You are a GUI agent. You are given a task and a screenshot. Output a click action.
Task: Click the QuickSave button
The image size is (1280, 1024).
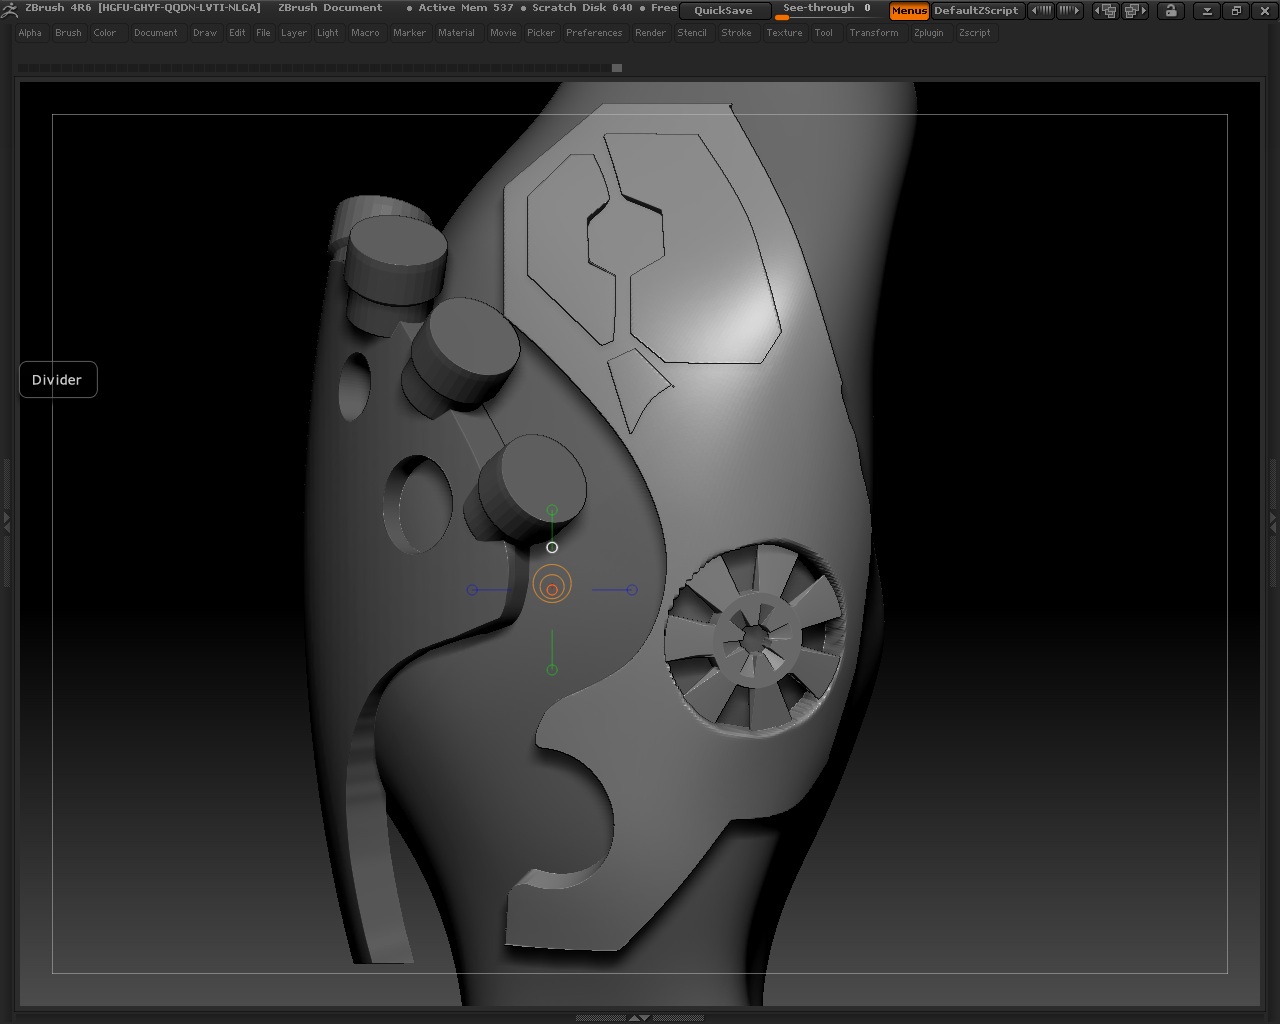[724, 11]
